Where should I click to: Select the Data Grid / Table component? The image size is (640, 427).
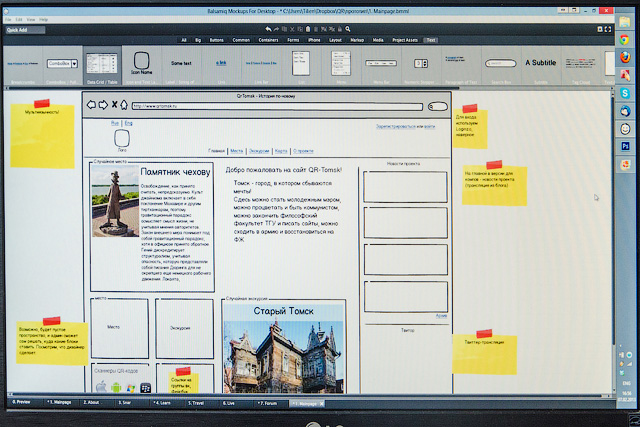(102, 65)
